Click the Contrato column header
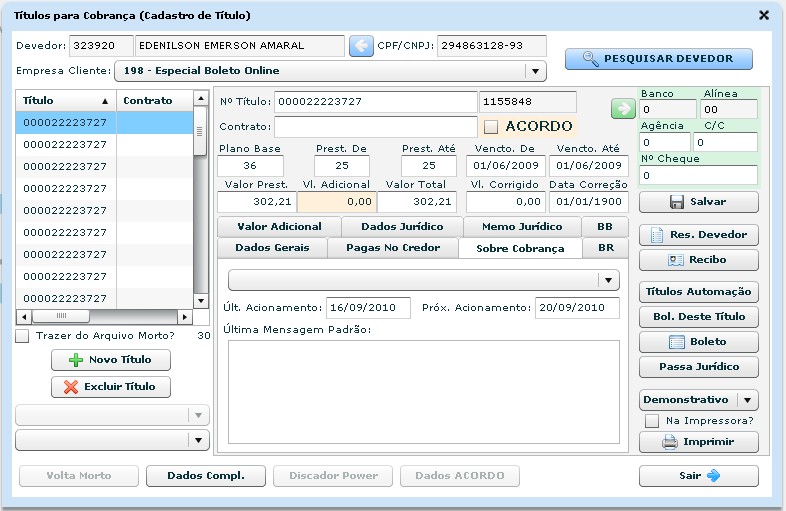The image size is (786, 511). (x=154, y=101)
